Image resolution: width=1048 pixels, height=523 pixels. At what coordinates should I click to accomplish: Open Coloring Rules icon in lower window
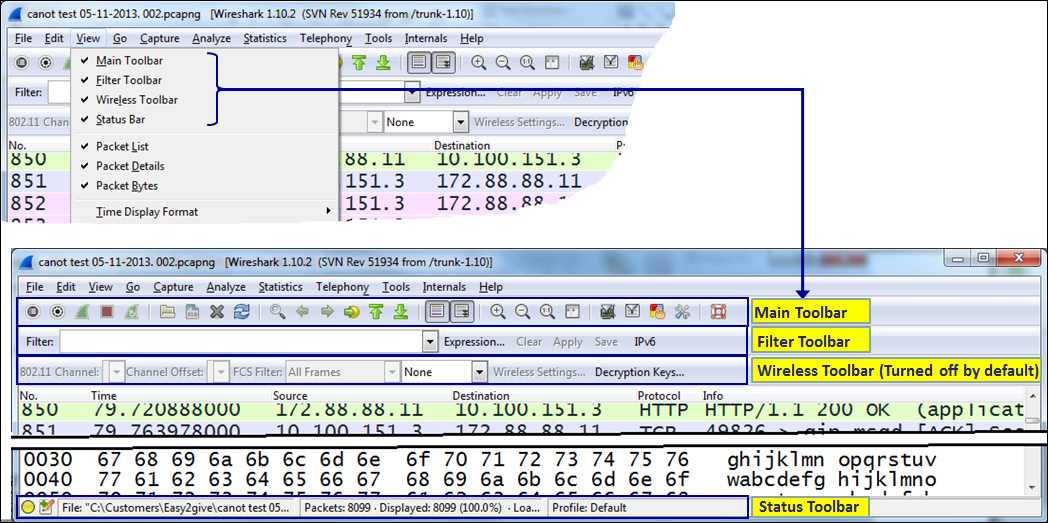click(658, 311)
